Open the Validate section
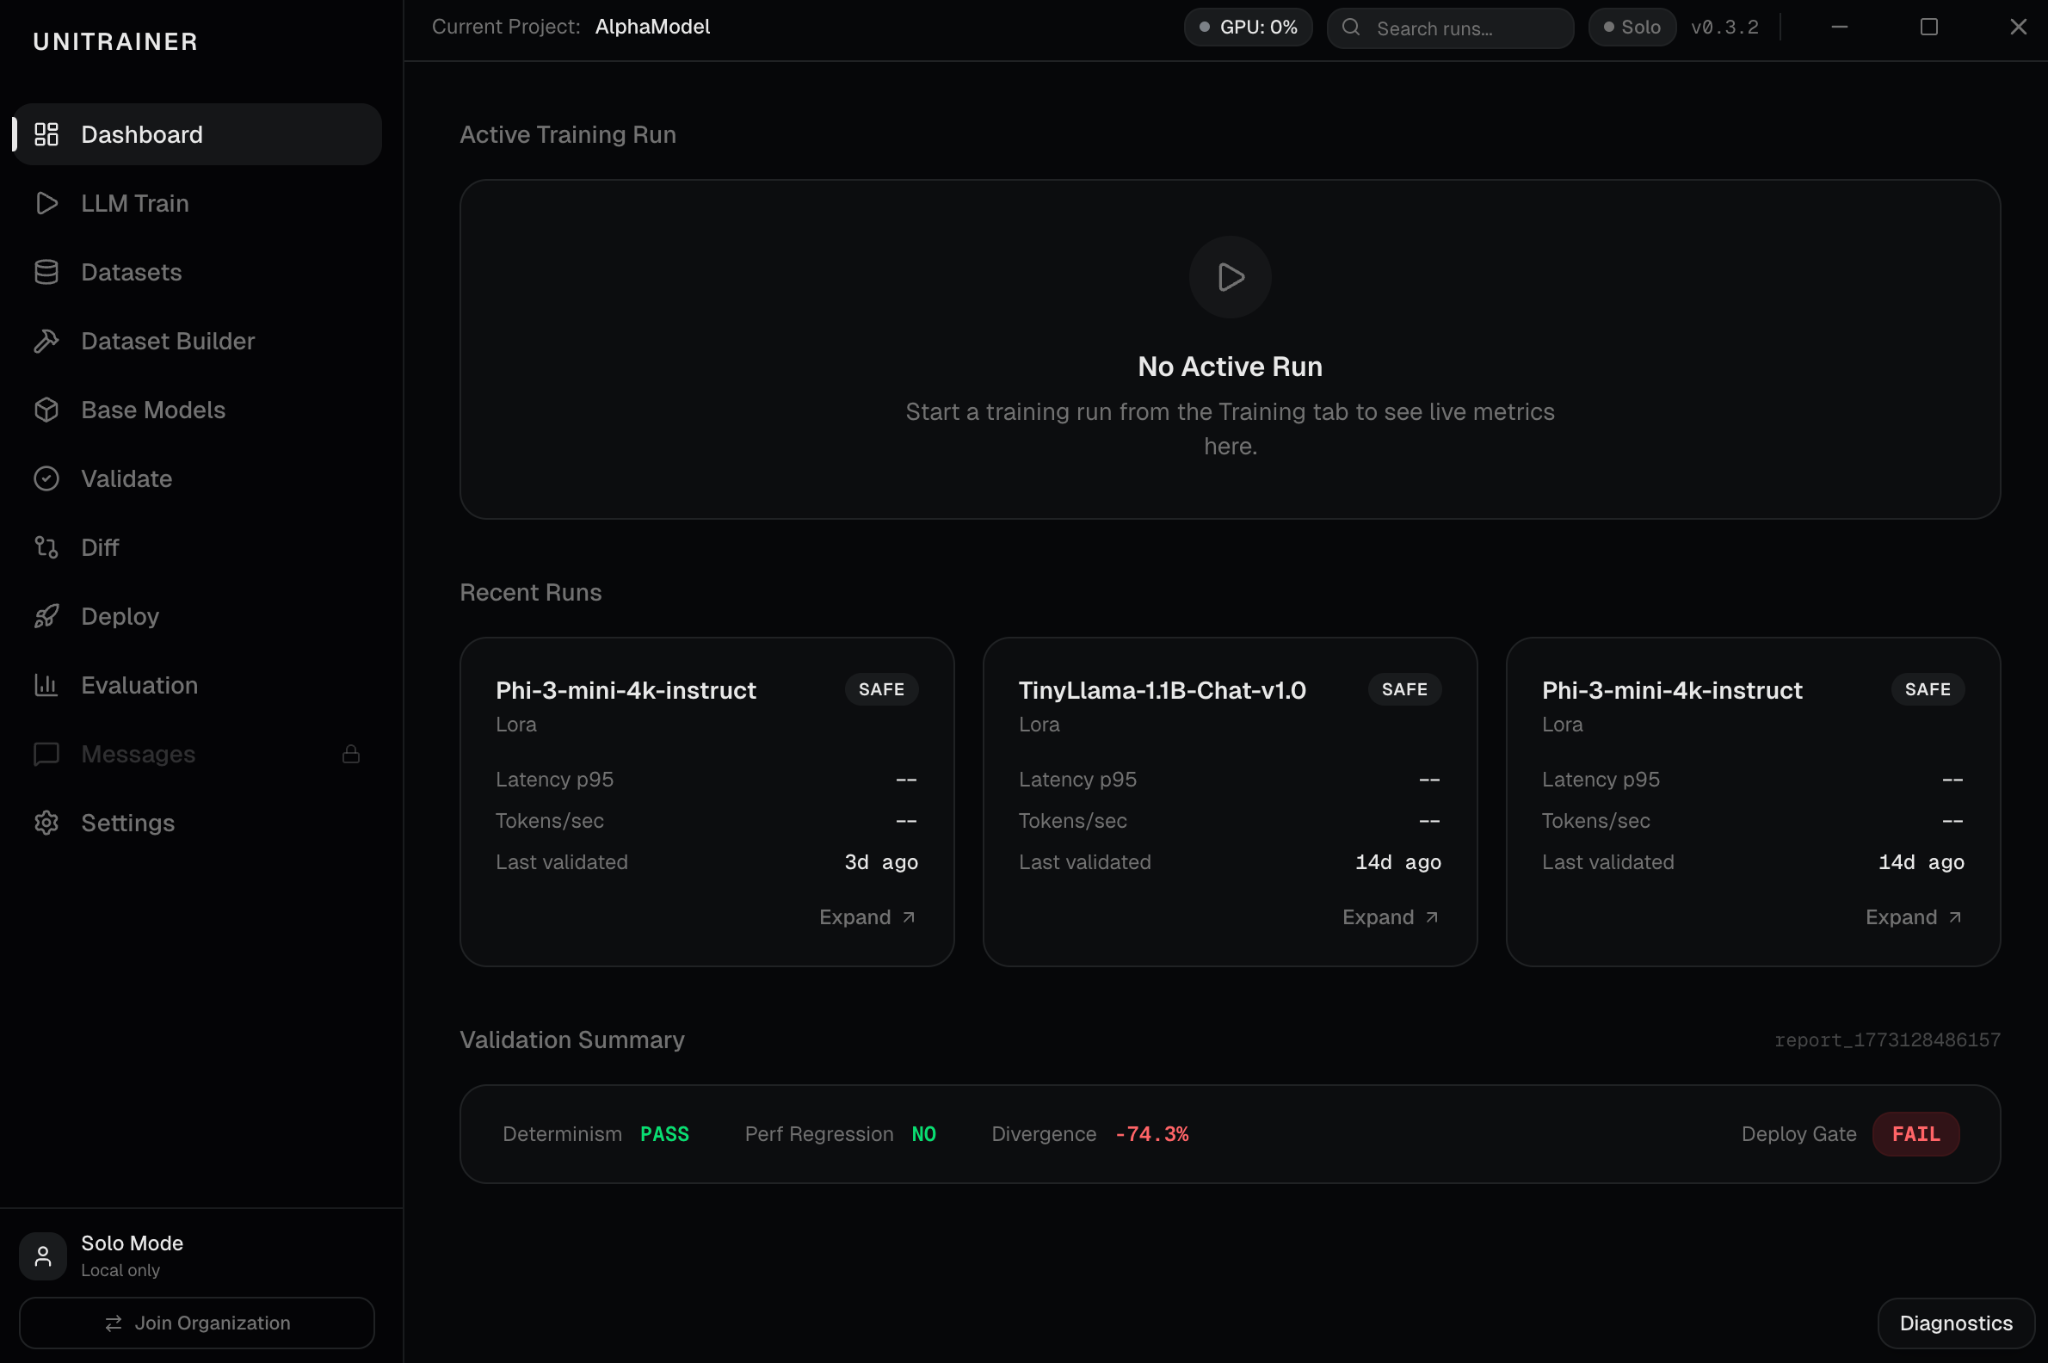The height and width of the screenshot is (1363, 2048). [126, 479]
